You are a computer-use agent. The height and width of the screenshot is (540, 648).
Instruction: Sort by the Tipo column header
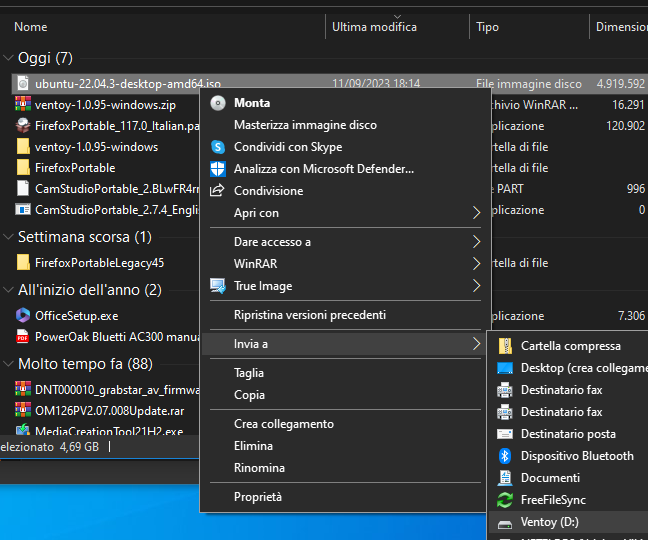tap(529, 27)
